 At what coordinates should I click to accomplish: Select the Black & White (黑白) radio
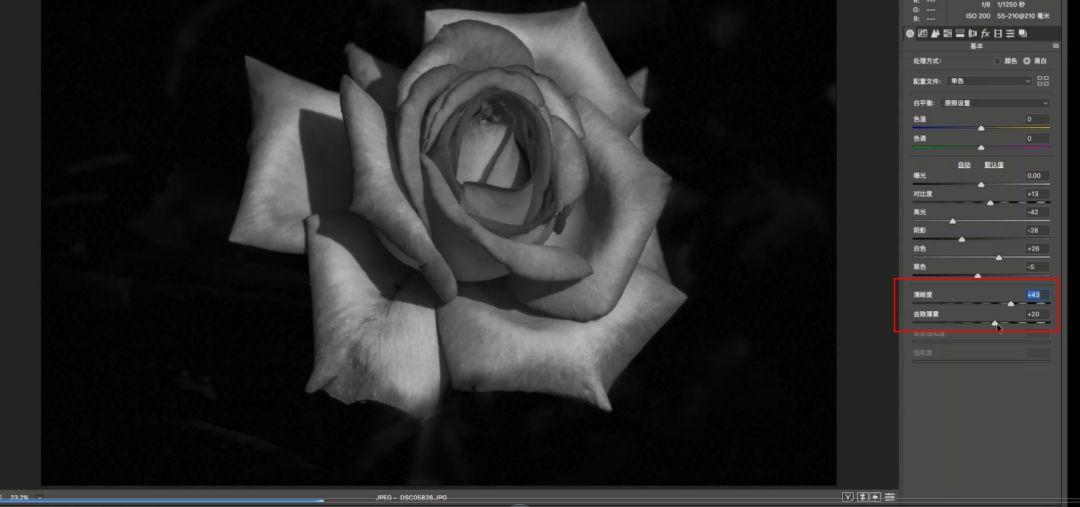1027,61
